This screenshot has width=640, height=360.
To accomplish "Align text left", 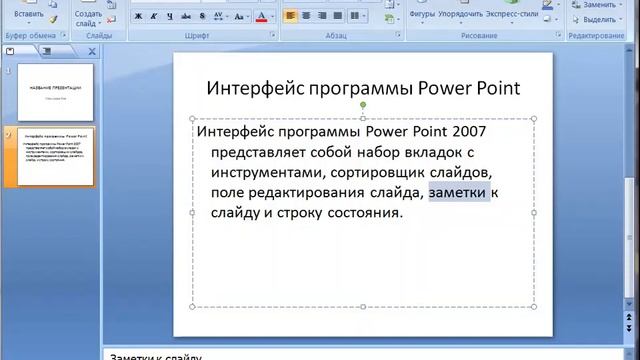I will tap(290, 16).
